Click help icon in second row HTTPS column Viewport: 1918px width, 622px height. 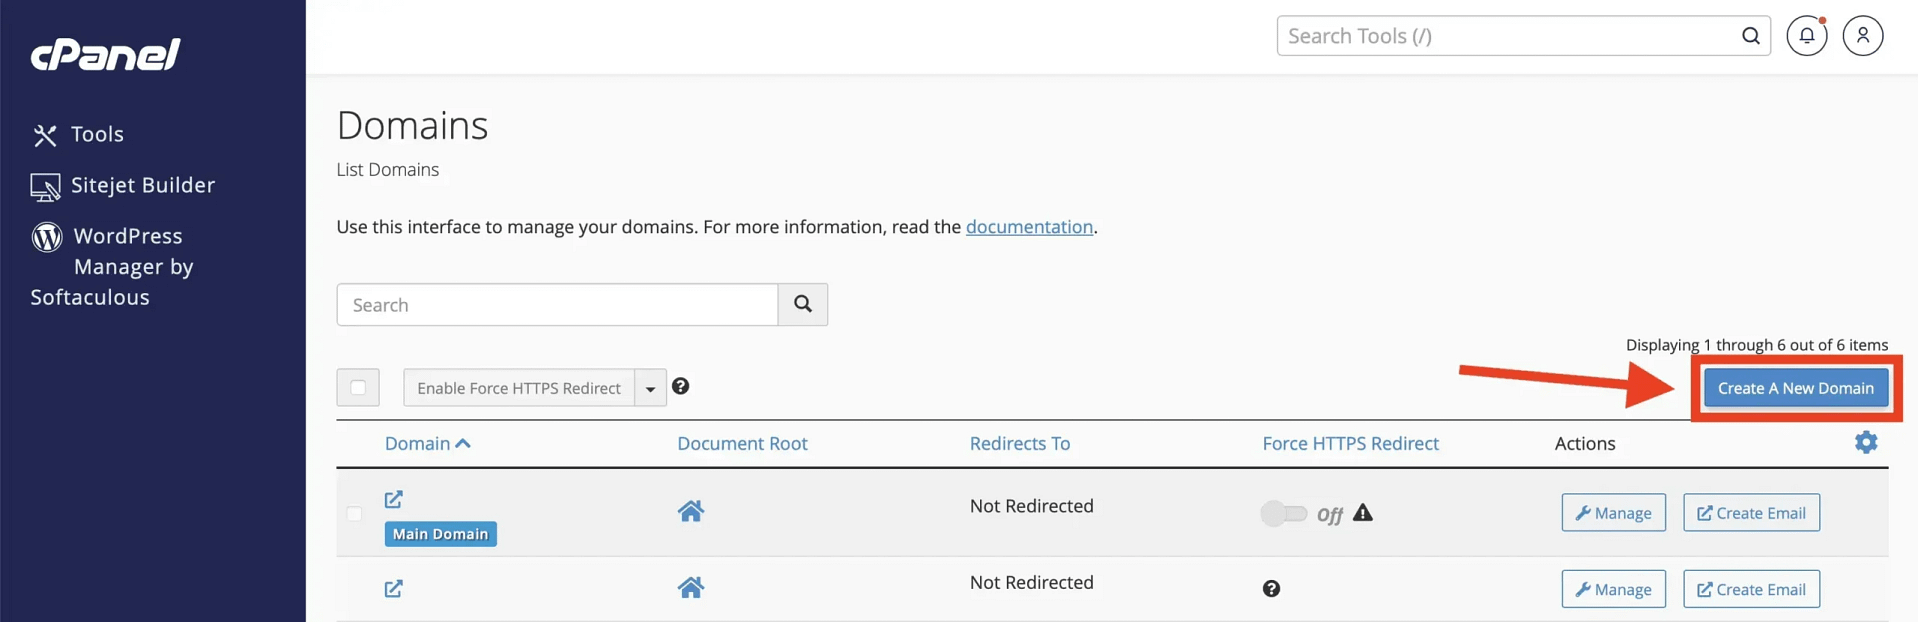(1271, 589)
